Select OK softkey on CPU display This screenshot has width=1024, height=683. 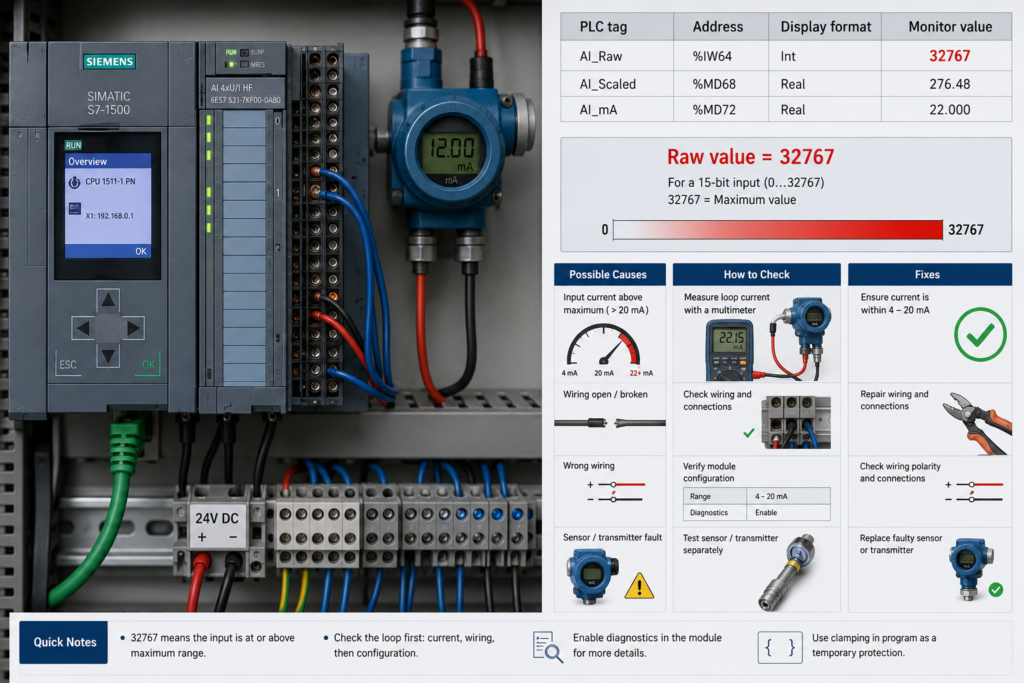[x=140, y=251]
